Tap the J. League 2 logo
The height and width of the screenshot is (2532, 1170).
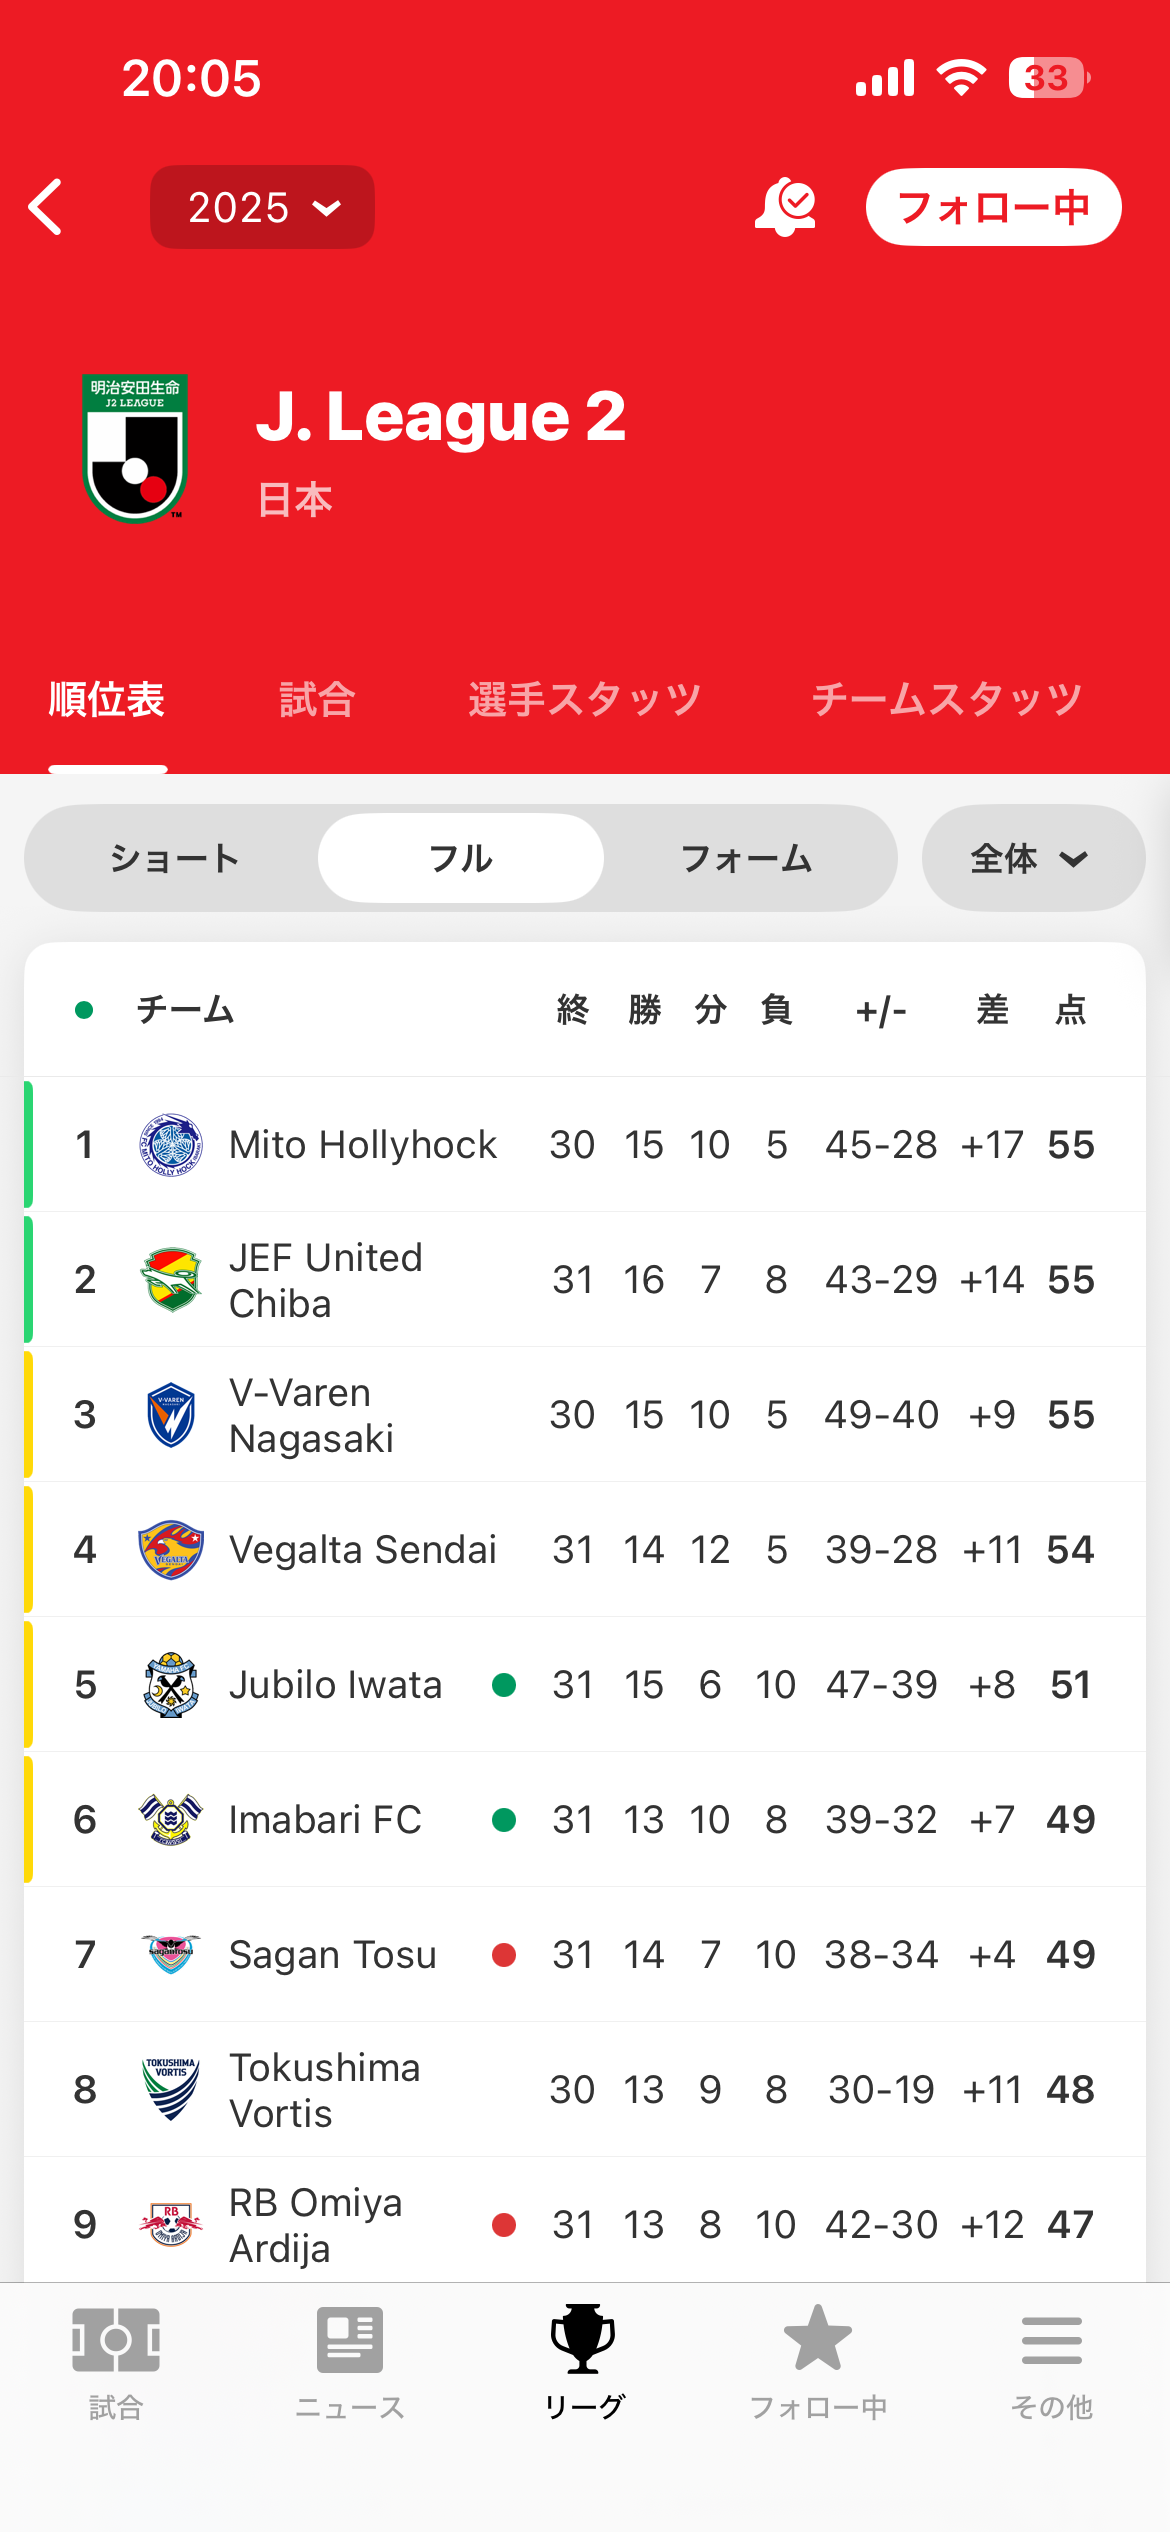[135, 447]
